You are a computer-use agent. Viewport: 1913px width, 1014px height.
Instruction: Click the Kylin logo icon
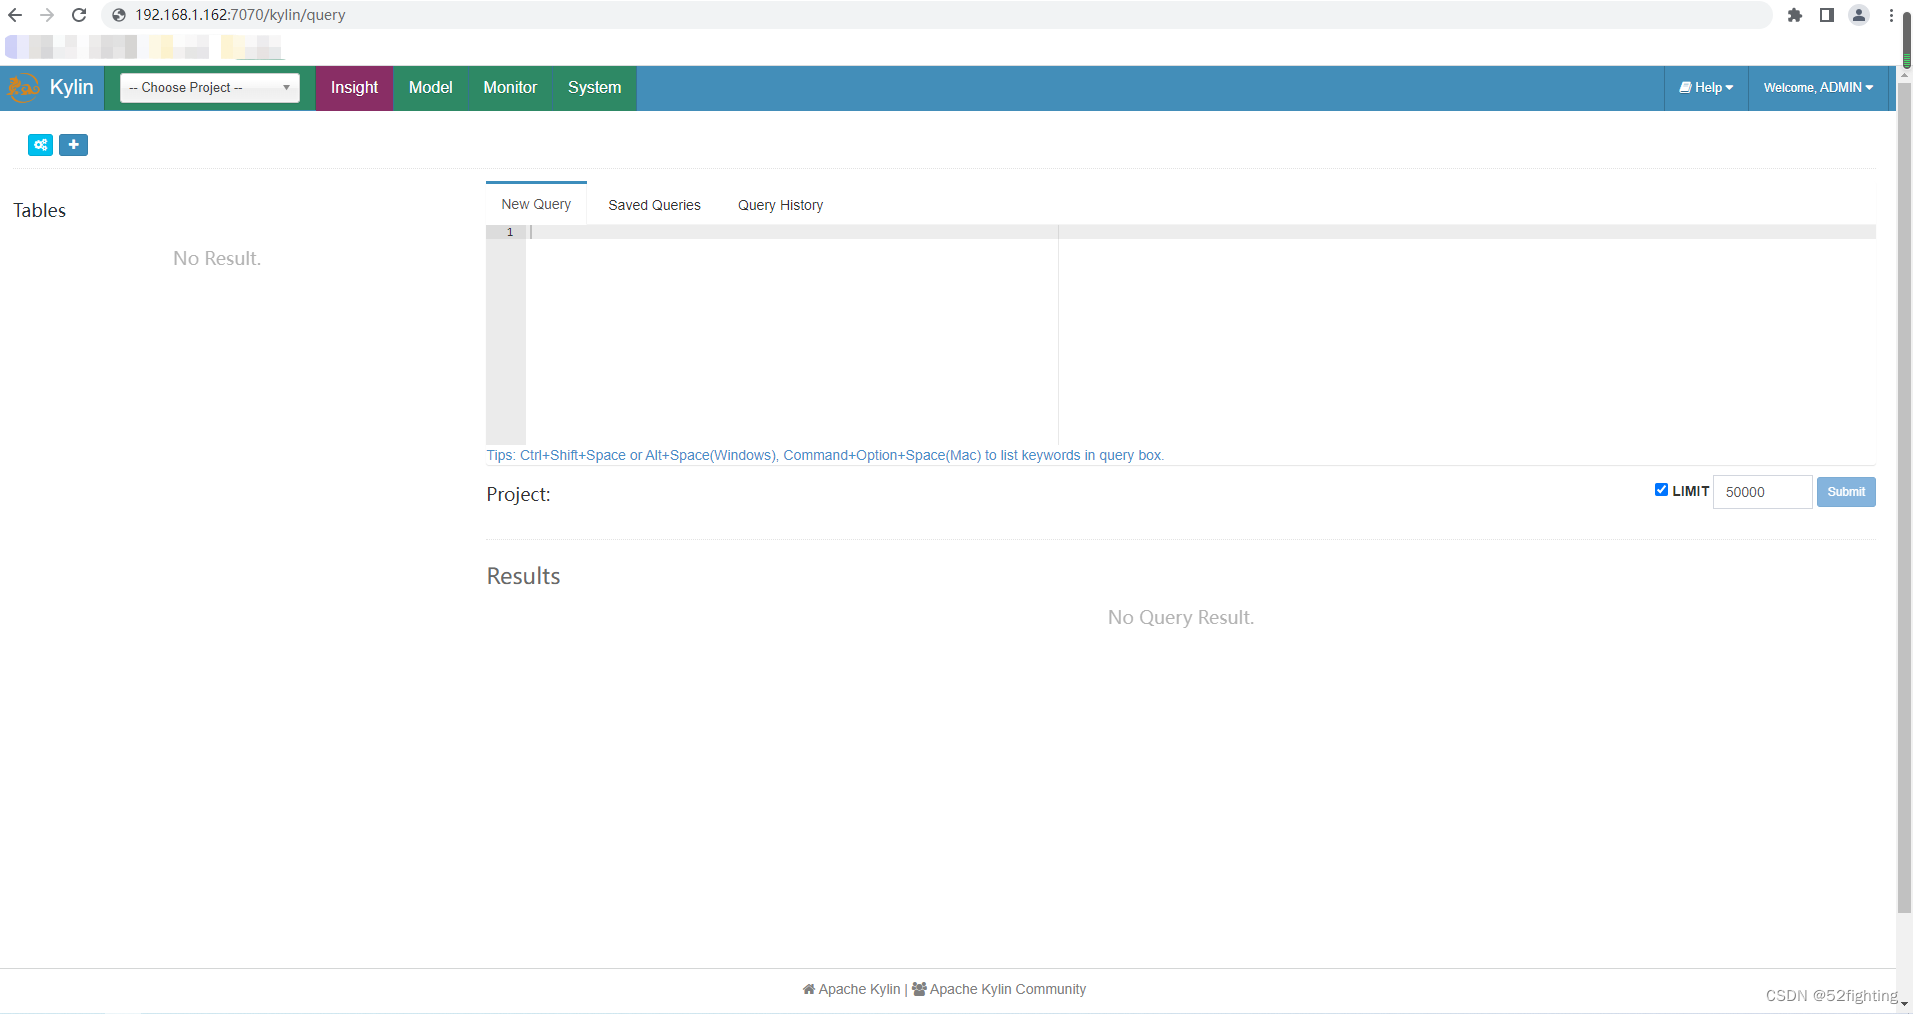(23, 88)
